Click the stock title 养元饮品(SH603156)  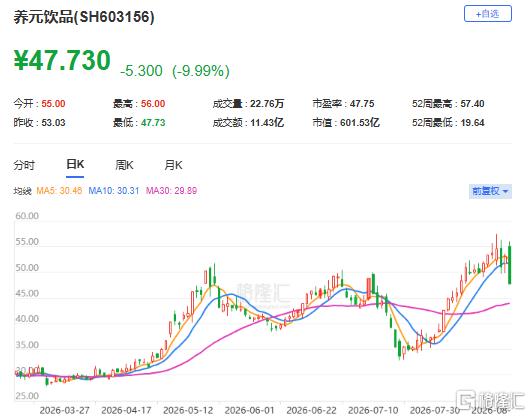coord(84,17)
